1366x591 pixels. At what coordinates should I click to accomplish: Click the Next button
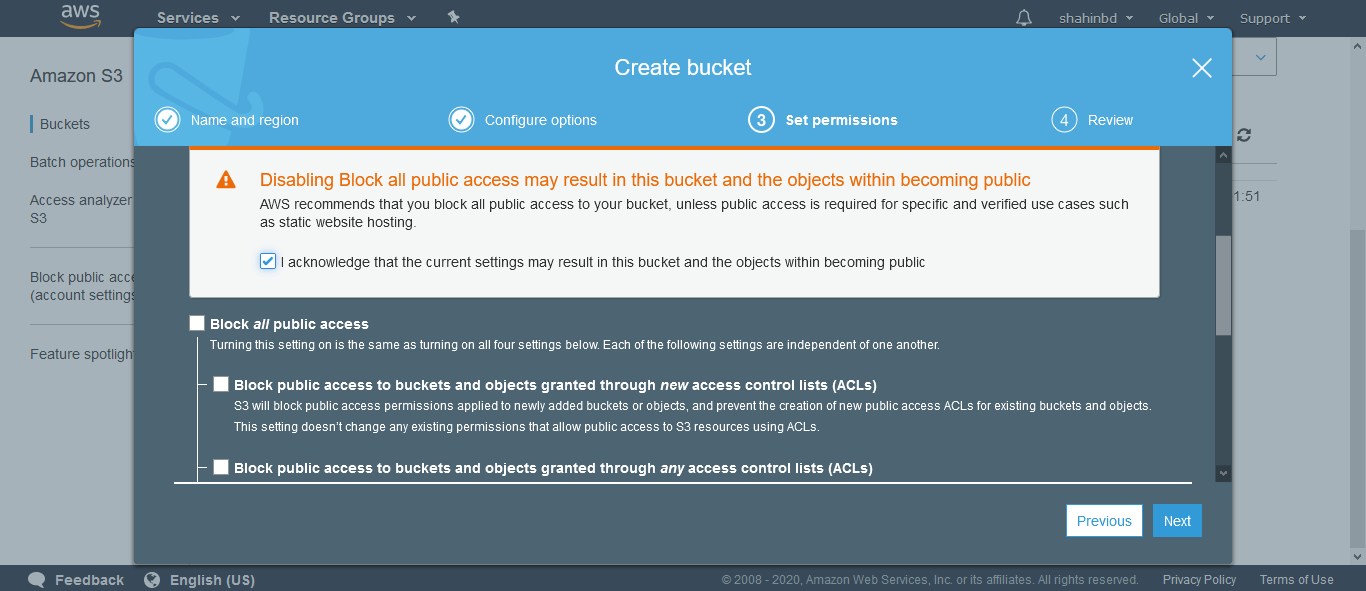click(x=1177, y=521)
